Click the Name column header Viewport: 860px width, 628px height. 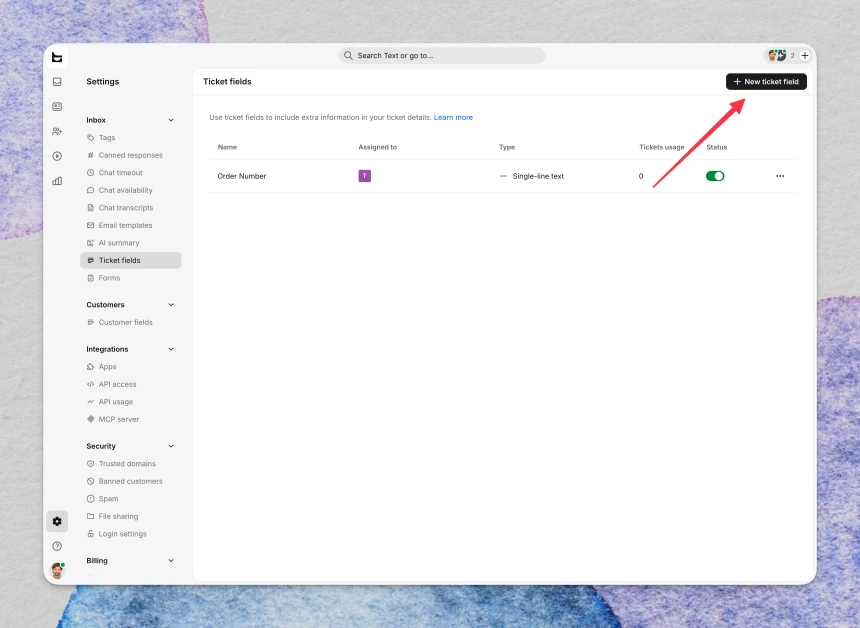(227, 147)
